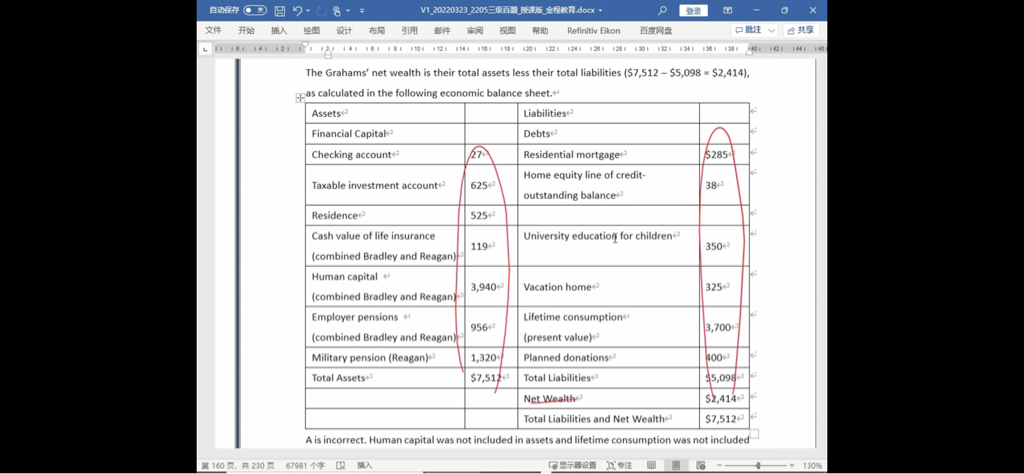Viewport: 1024px width, 474px height.
Task: Switch to the 帮助 (Help) tab
Action: [540, 31]
